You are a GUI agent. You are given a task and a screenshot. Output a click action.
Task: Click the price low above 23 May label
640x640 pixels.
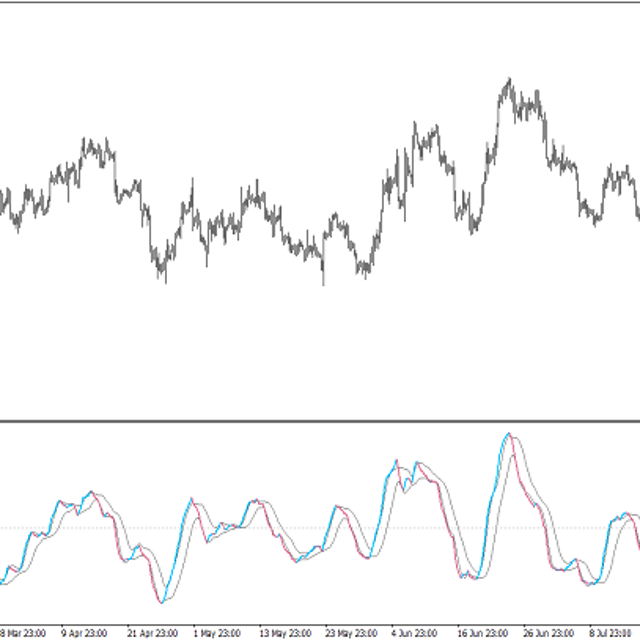323,283
